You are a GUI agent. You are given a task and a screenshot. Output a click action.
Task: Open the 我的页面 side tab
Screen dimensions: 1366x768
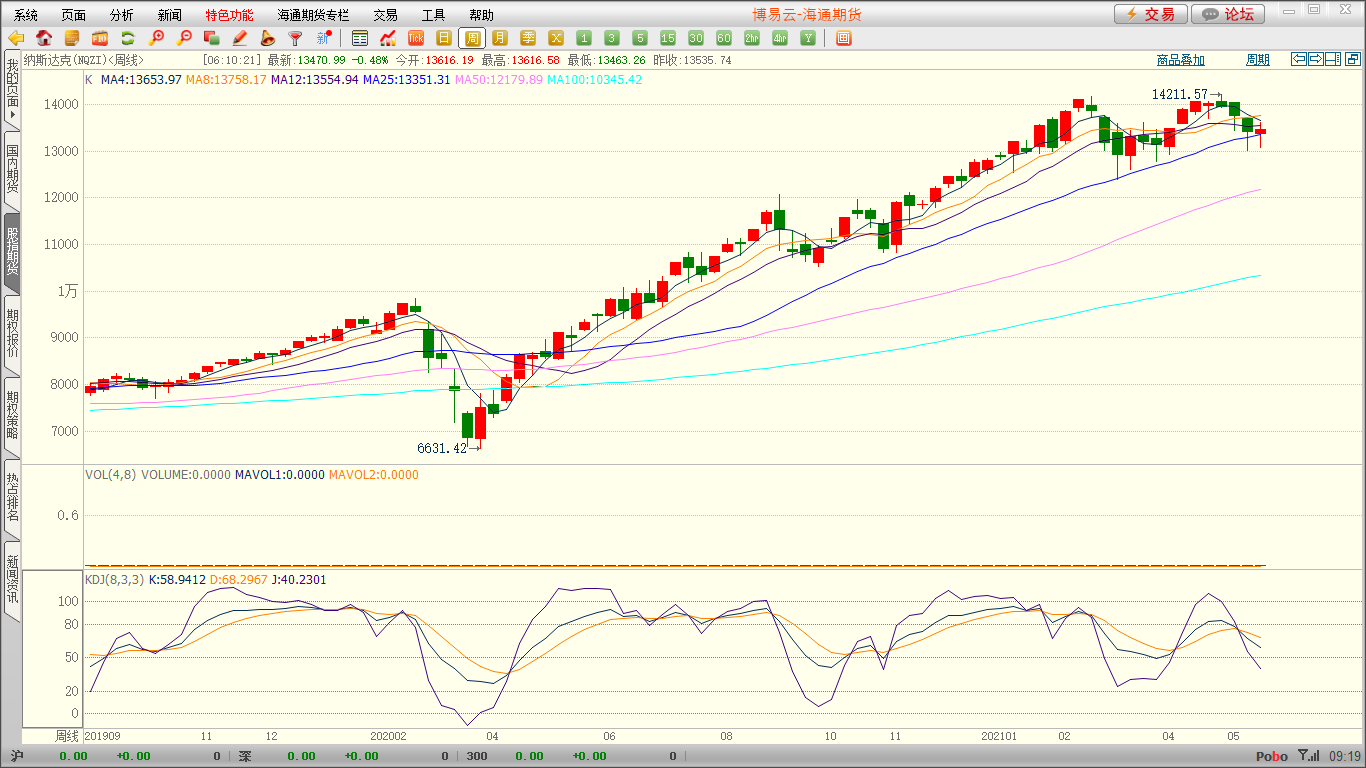[12, 90]
